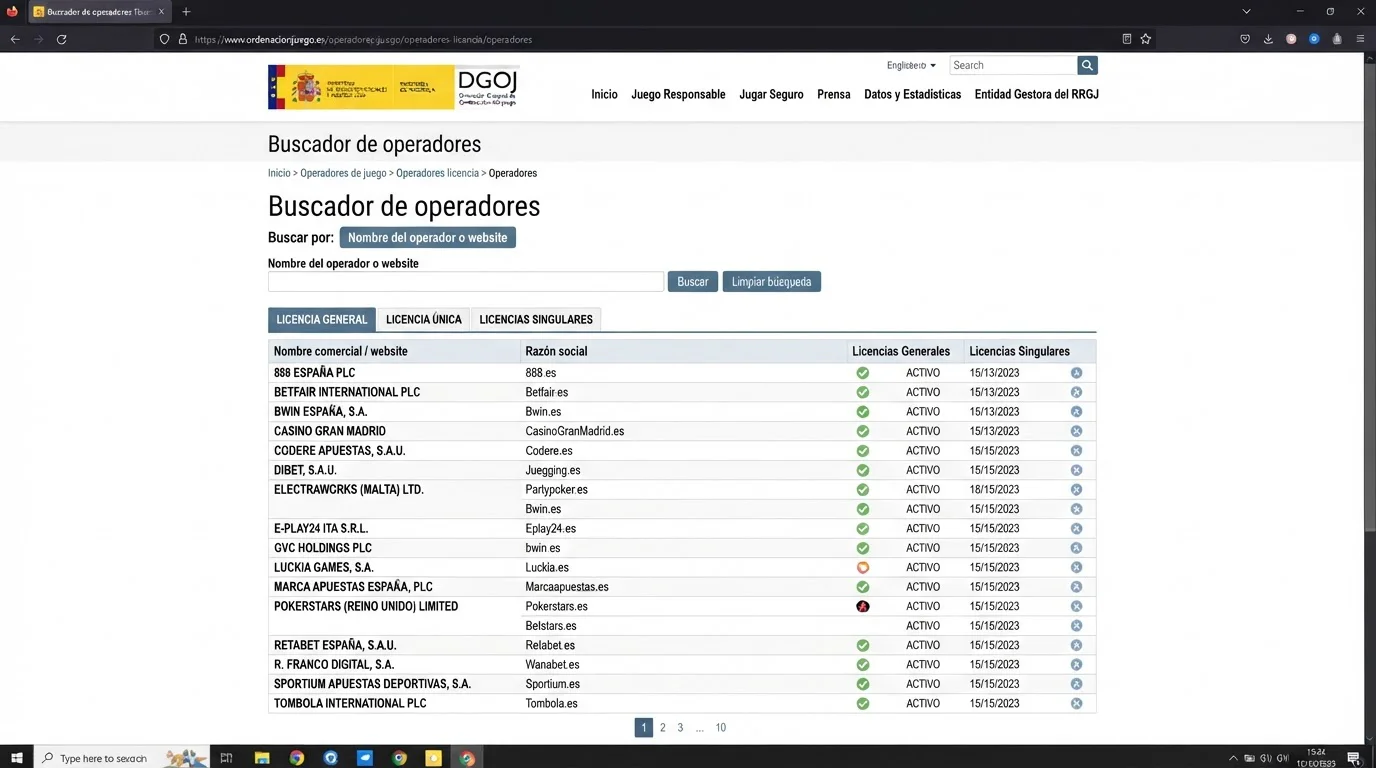This screenshot has width=1376, height=768.
Task: Open the Windows Start menu
Action: coord(16,758)
